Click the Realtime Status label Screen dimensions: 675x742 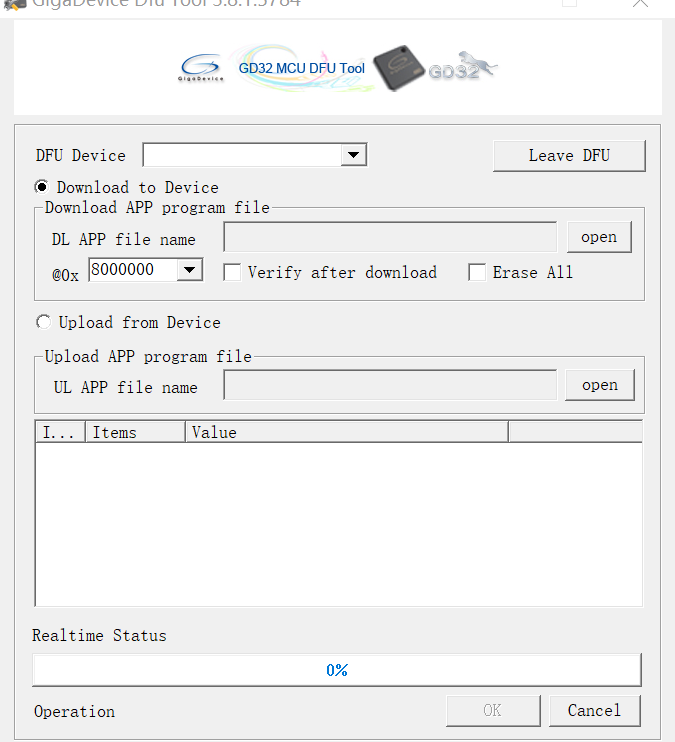point(99,636)
